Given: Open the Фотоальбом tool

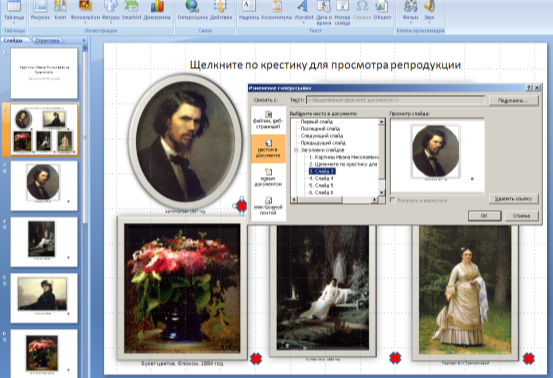Looking at the screenshot, I should pyautogui.click(x=85, y=11).
